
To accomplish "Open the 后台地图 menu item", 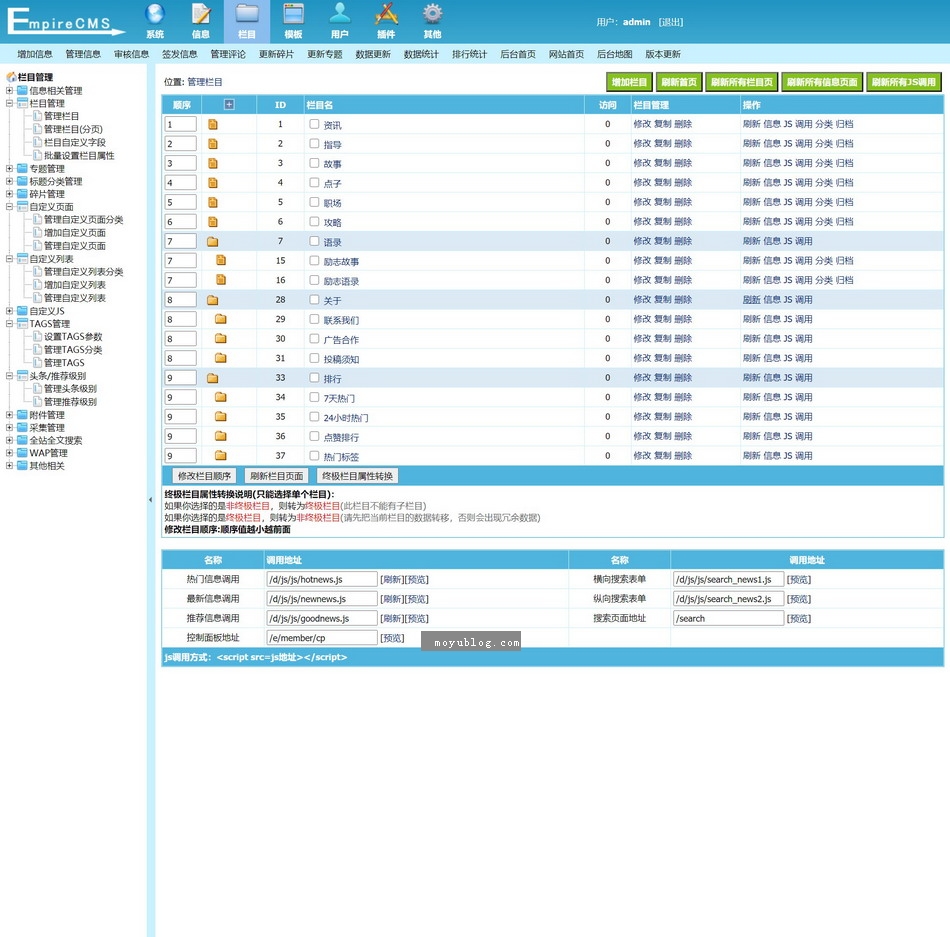I will tap(614, 54).
